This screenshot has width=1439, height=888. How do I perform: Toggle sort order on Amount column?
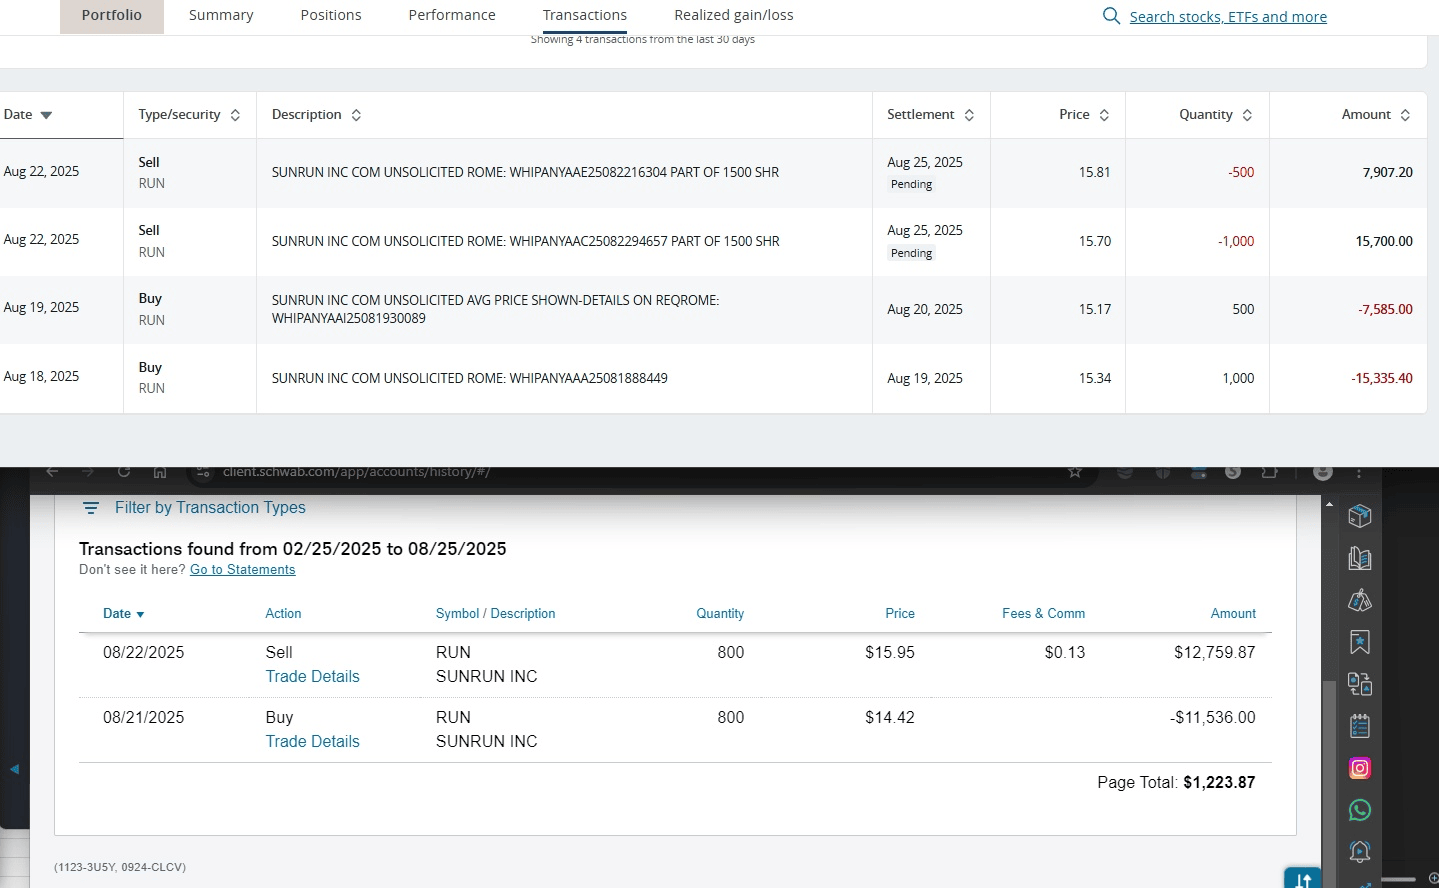tap(1405, 115)
